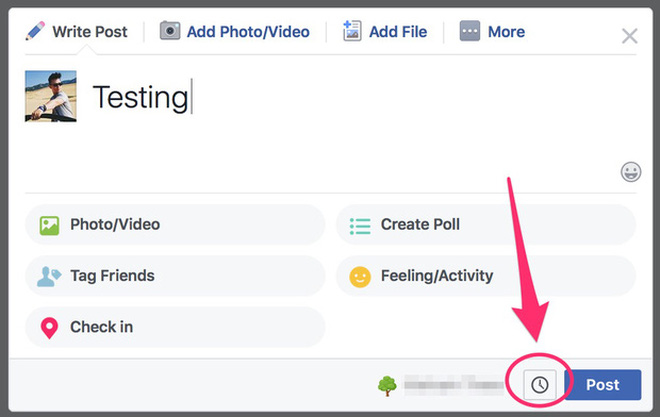This screenshot has width=660, height=417.
Task: Click the three-dots icon next to More
Action: point(470,31)
